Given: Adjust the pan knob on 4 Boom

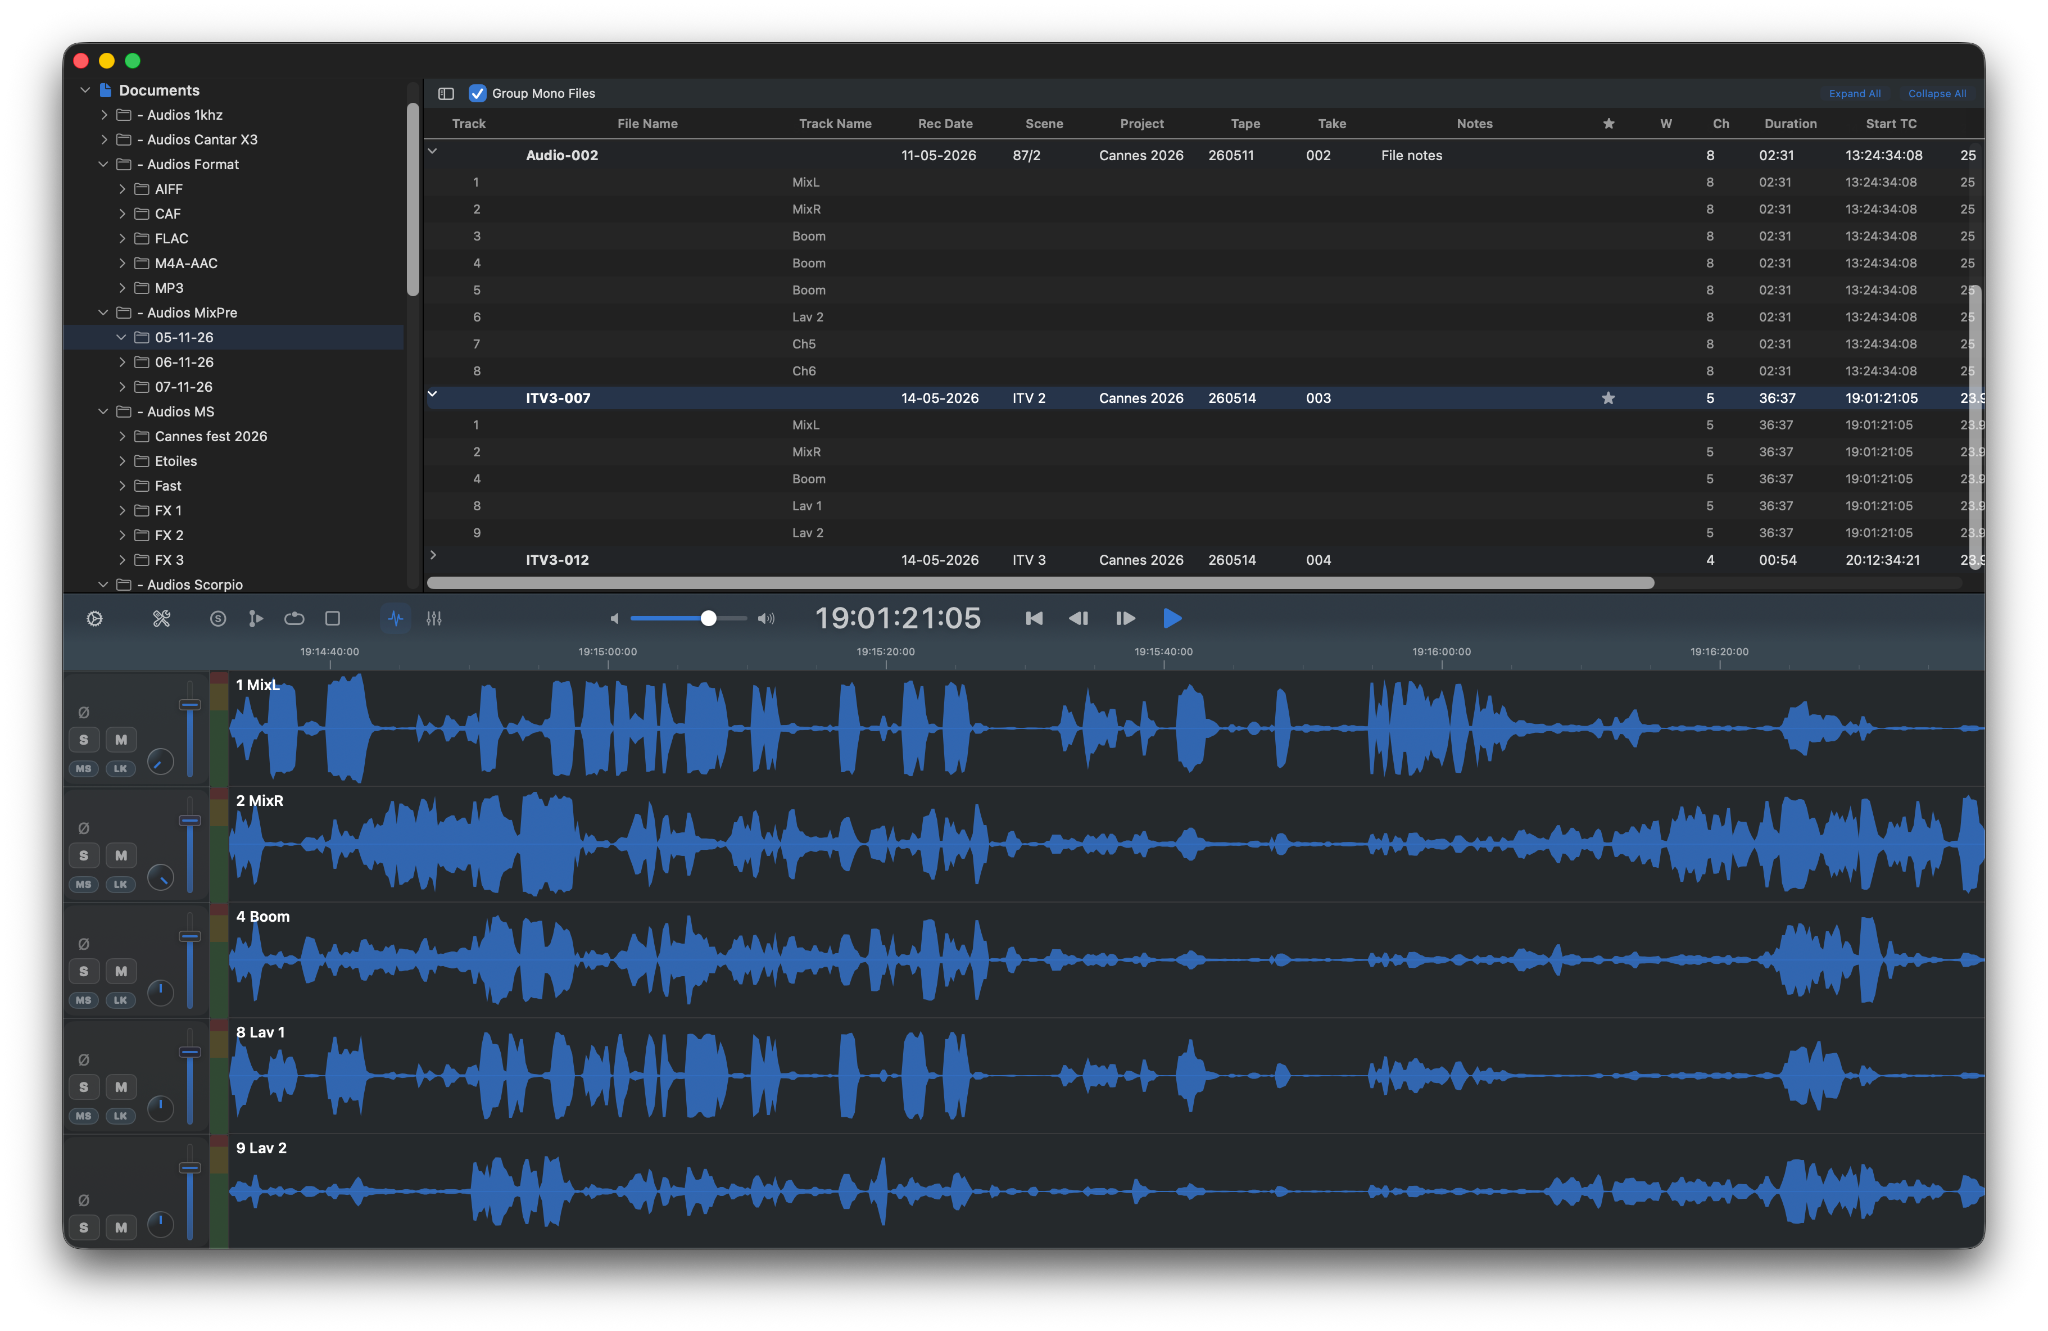Looking at the screenshot, I should [160, 993].
